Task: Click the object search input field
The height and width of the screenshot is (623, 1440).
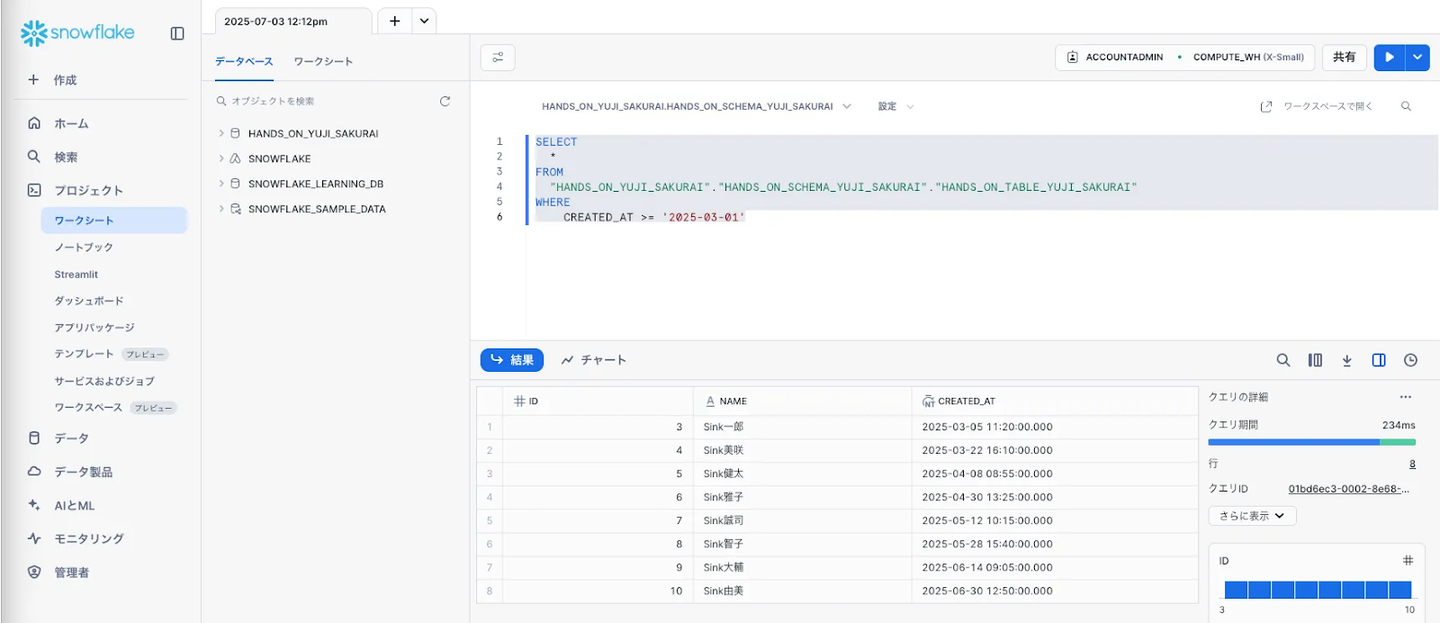Action: (328, 101)
